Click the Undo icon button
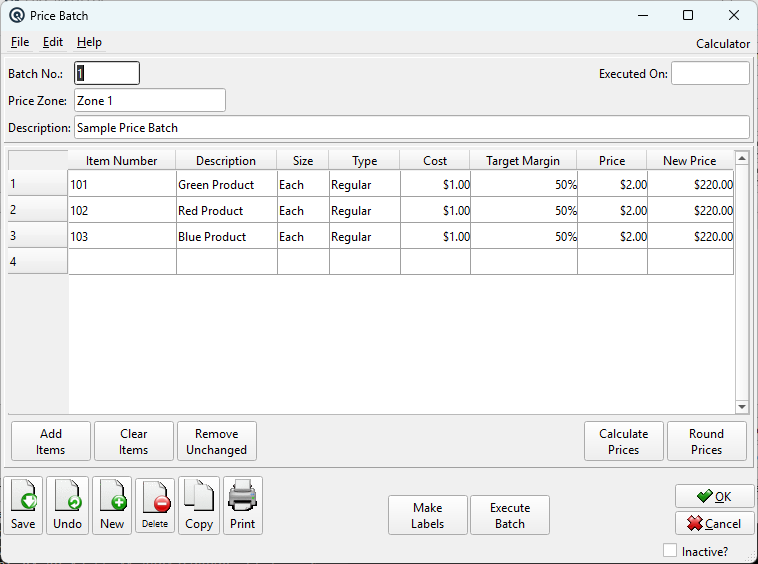This screenshot has width=758, height=564. pos(68,505)
